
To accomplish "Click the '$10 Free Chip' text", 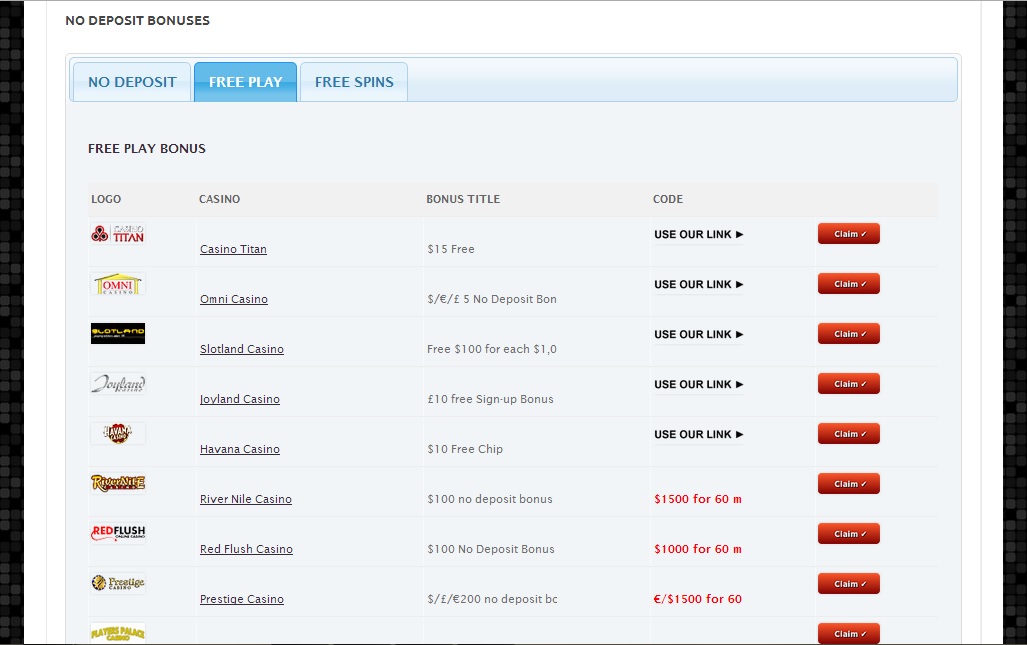I will (x=465, y=449).
